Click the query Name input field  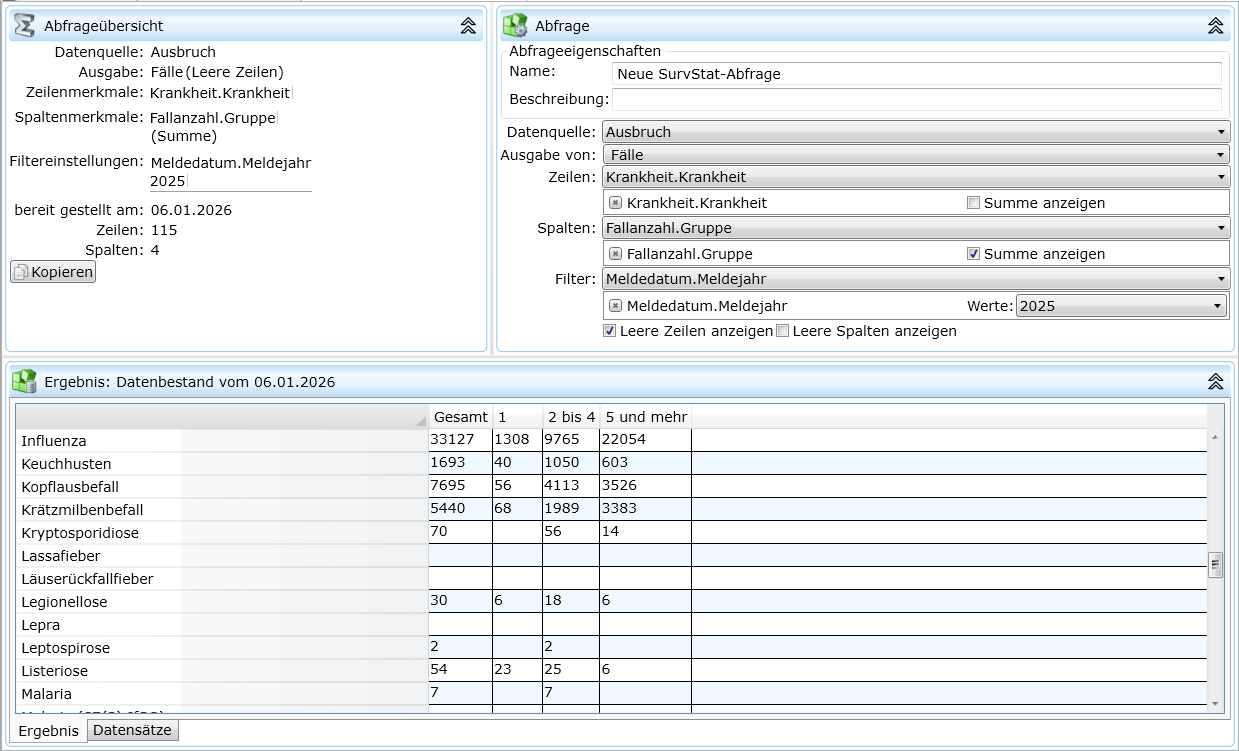tap(916, 74)
